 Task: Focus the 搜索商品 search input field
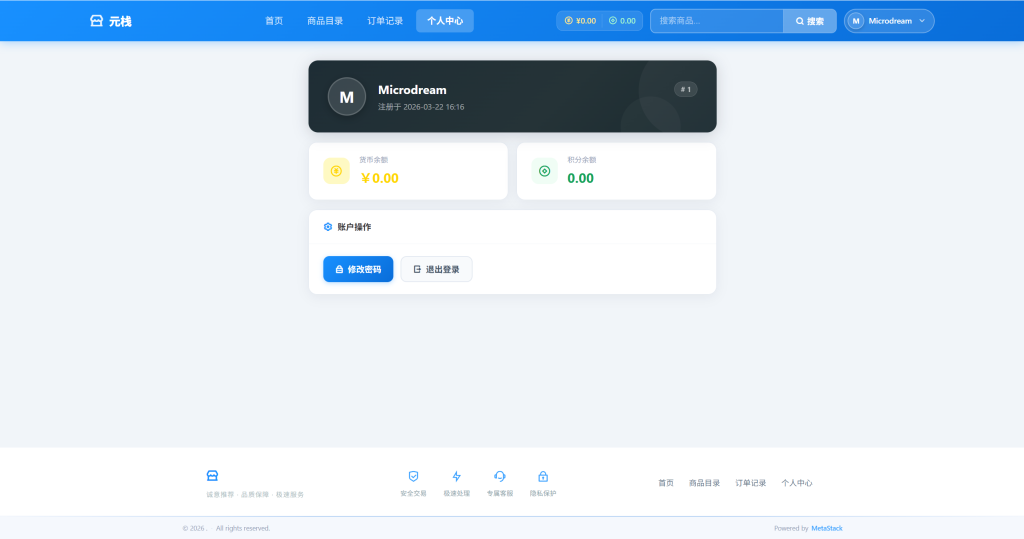point(716,21)
